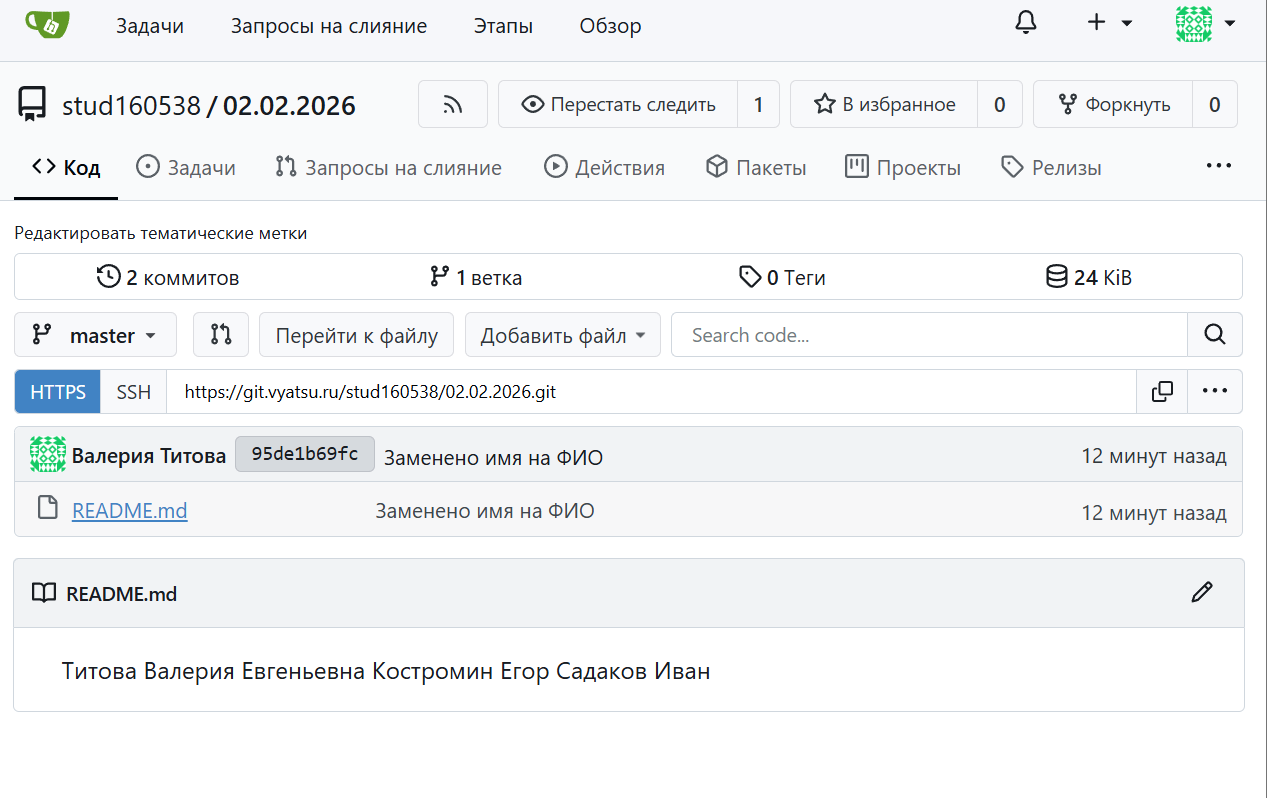Edit README.md with the pencil icon

click(1201, 593)
